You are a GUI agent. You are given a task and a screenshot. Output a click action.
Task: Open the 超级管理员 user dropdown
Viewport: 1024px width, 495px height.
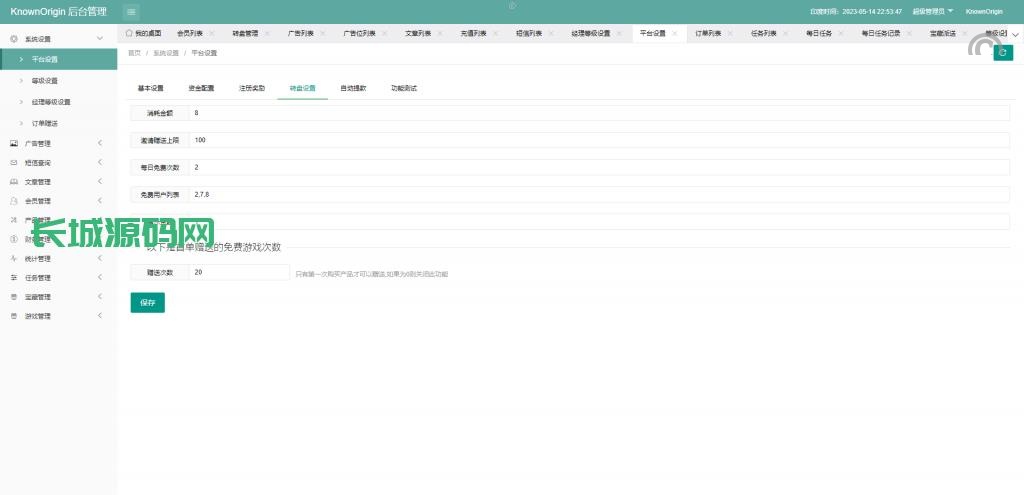coord(932,11)
